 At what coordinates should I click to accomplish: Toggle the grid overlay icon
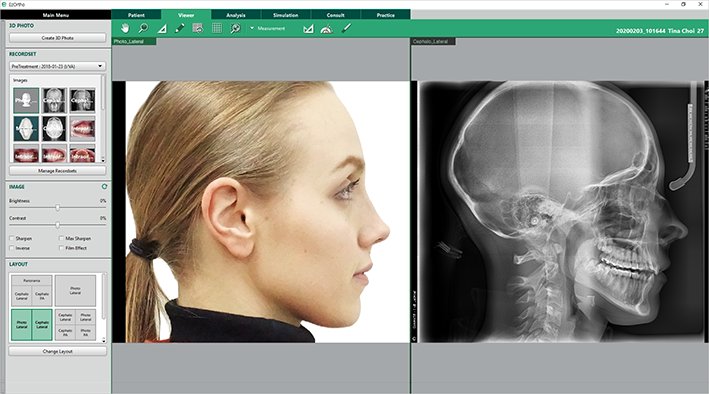(217, 28)
